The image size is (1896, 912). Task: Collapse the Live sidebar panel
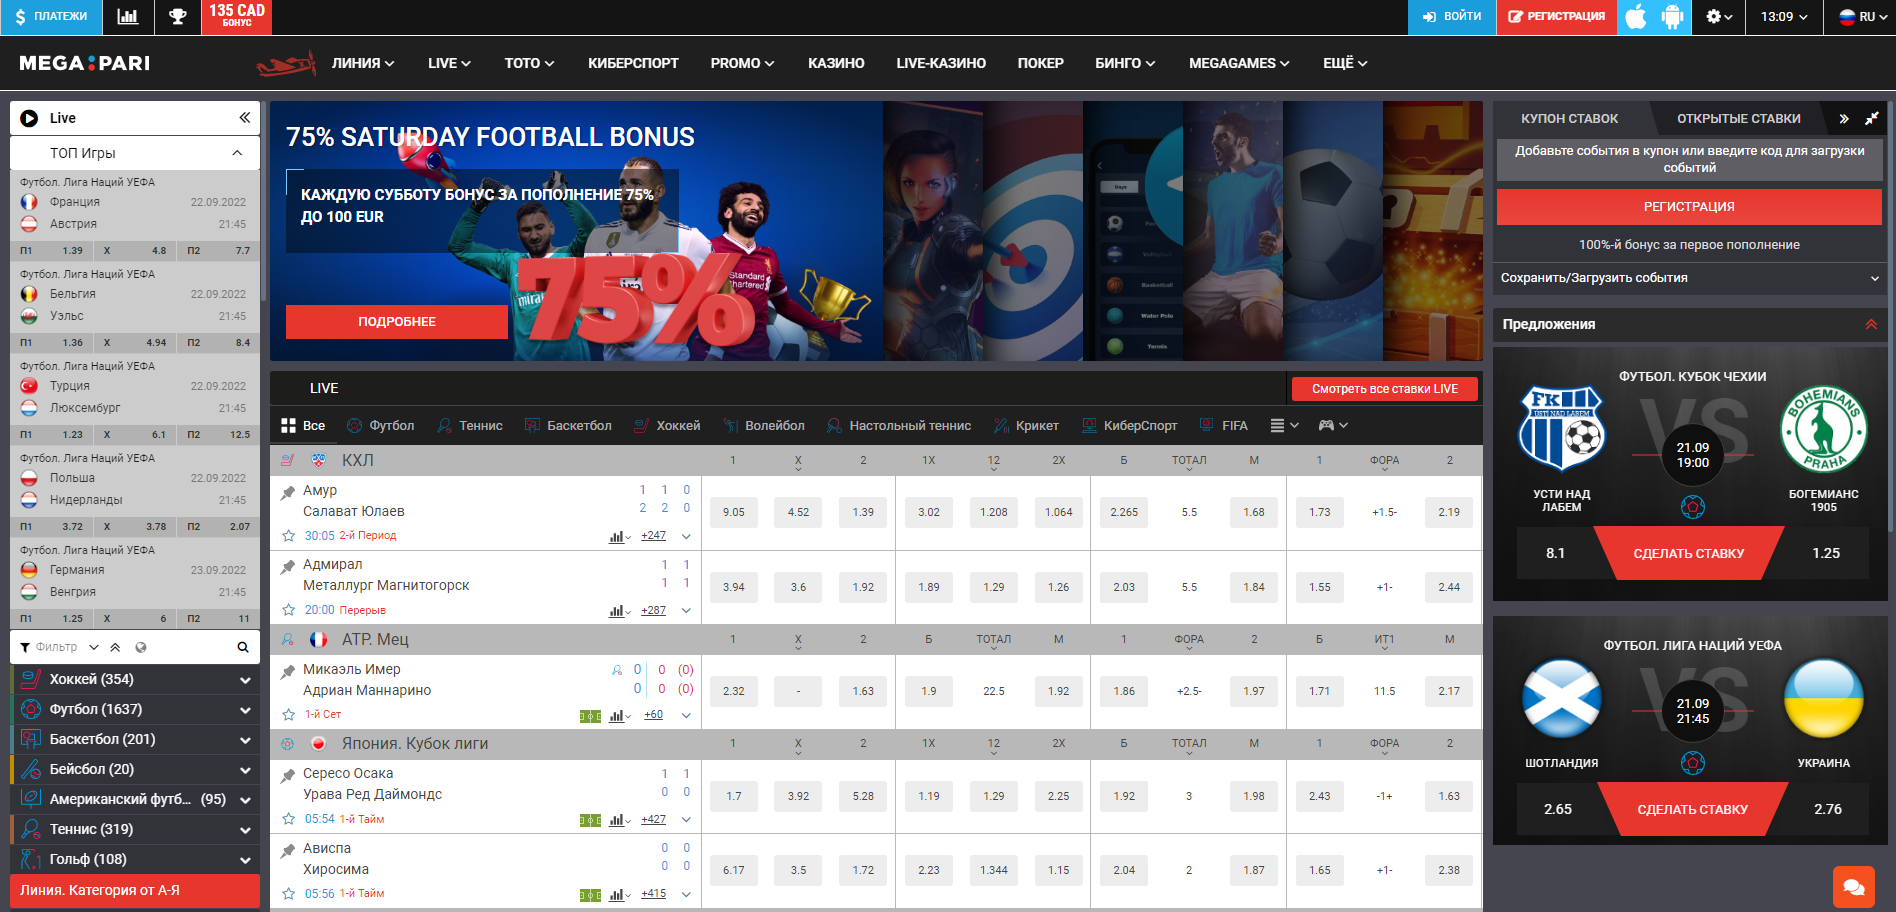pos(244,118)
